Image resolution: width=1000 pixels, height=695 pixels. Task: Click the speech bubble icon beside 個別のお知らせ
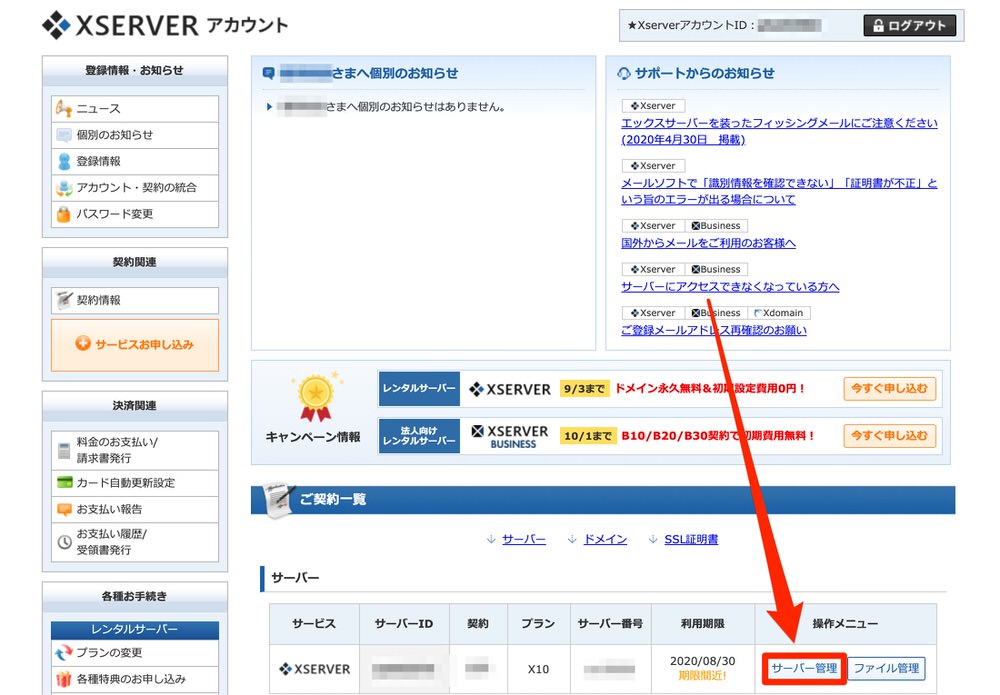tap(64, 135)
